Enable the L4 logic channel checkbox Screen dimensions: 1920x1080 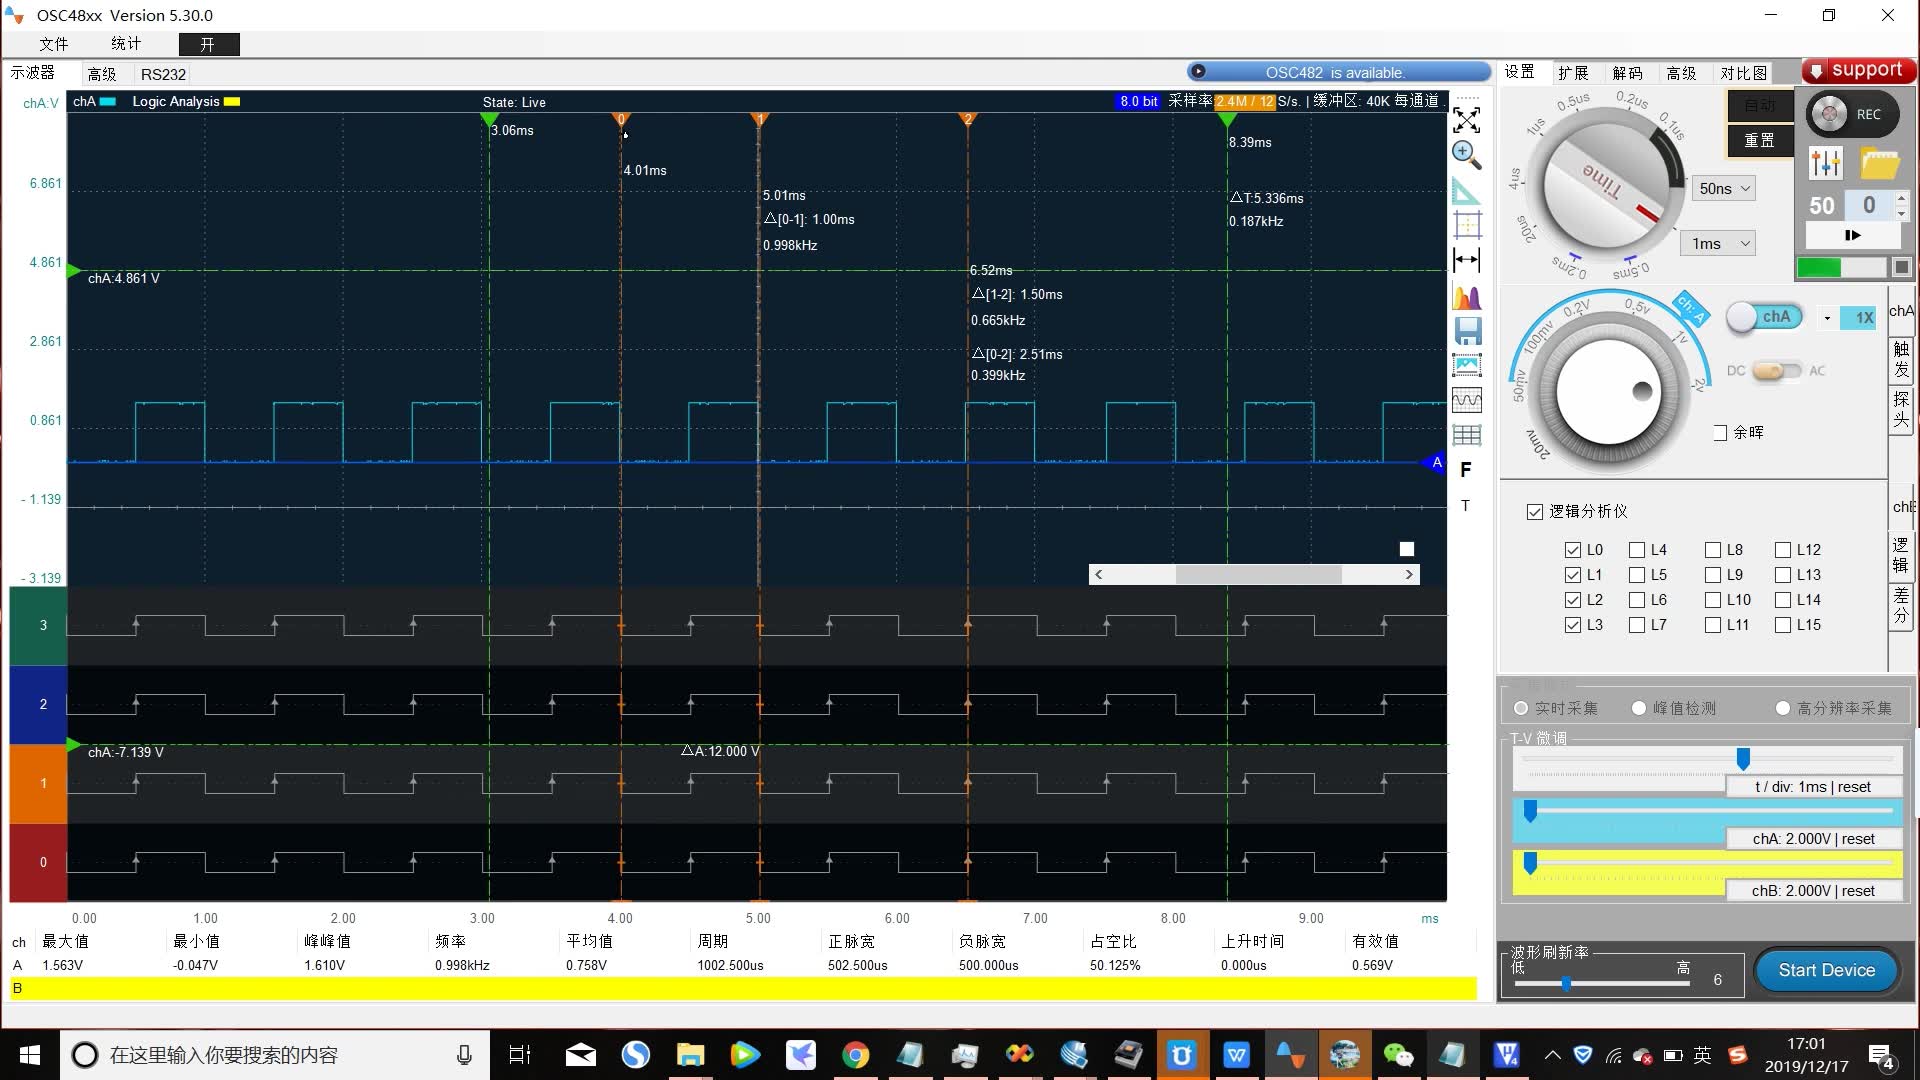(1637, 550)
